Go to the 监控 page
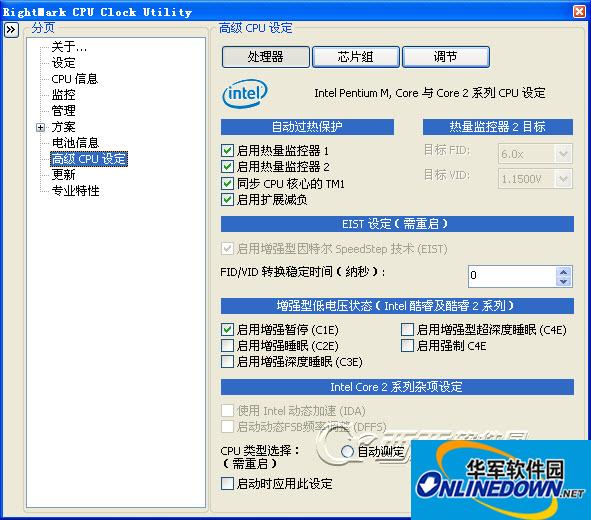 tap(63, 95)
